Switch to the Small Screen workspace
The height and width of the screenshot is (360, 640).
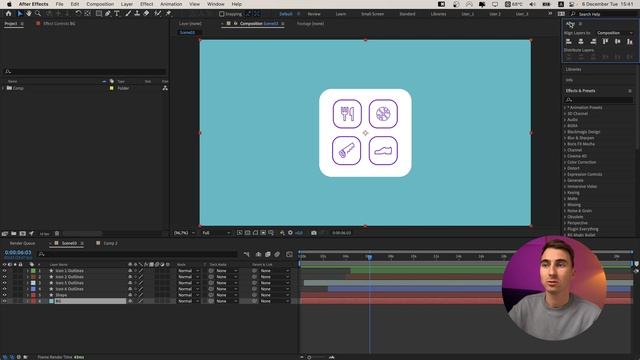coord(372,14)
